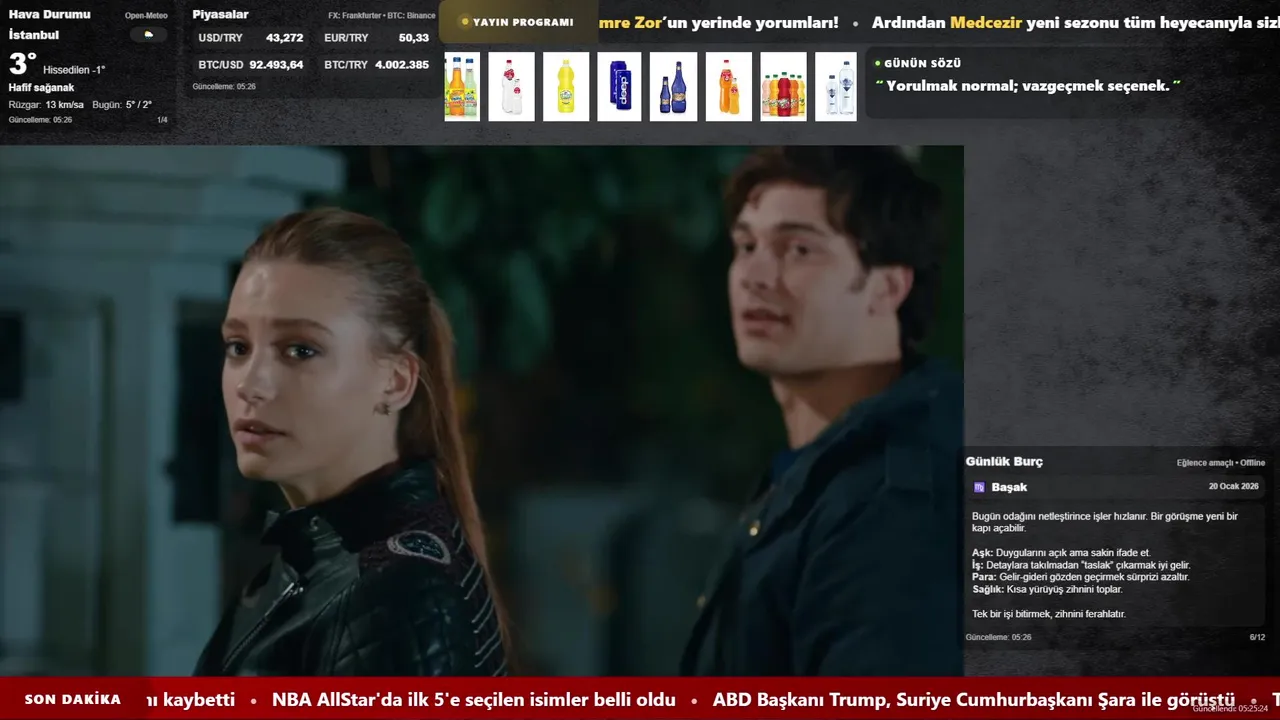Click the GÜNÜN SÖZÜ heading
1280x720 pixels.
922,63
